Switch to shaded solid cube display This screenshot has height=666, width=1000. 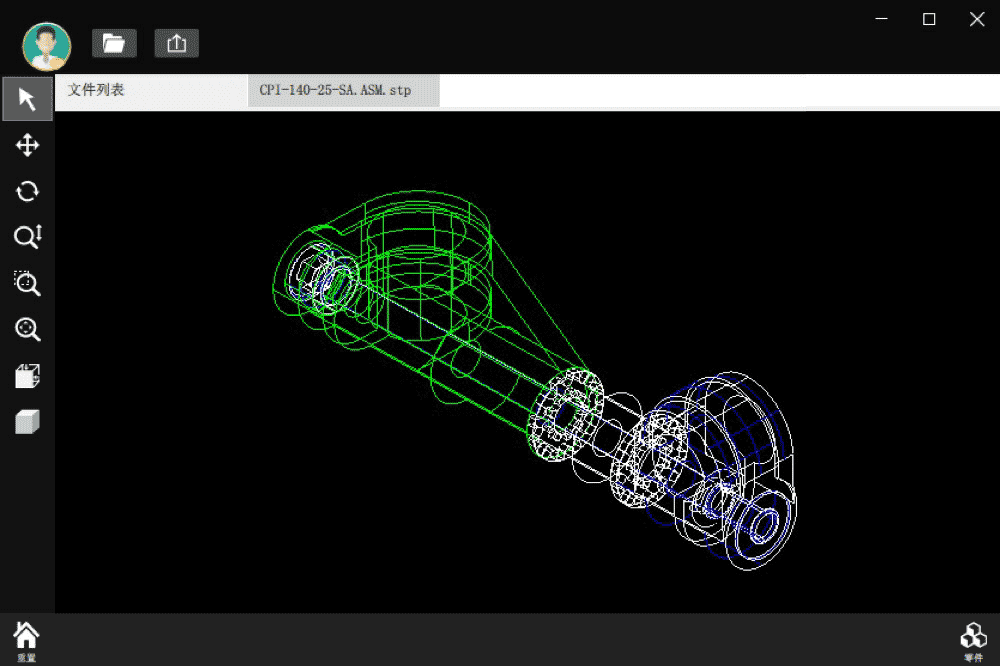click(27, 422)
